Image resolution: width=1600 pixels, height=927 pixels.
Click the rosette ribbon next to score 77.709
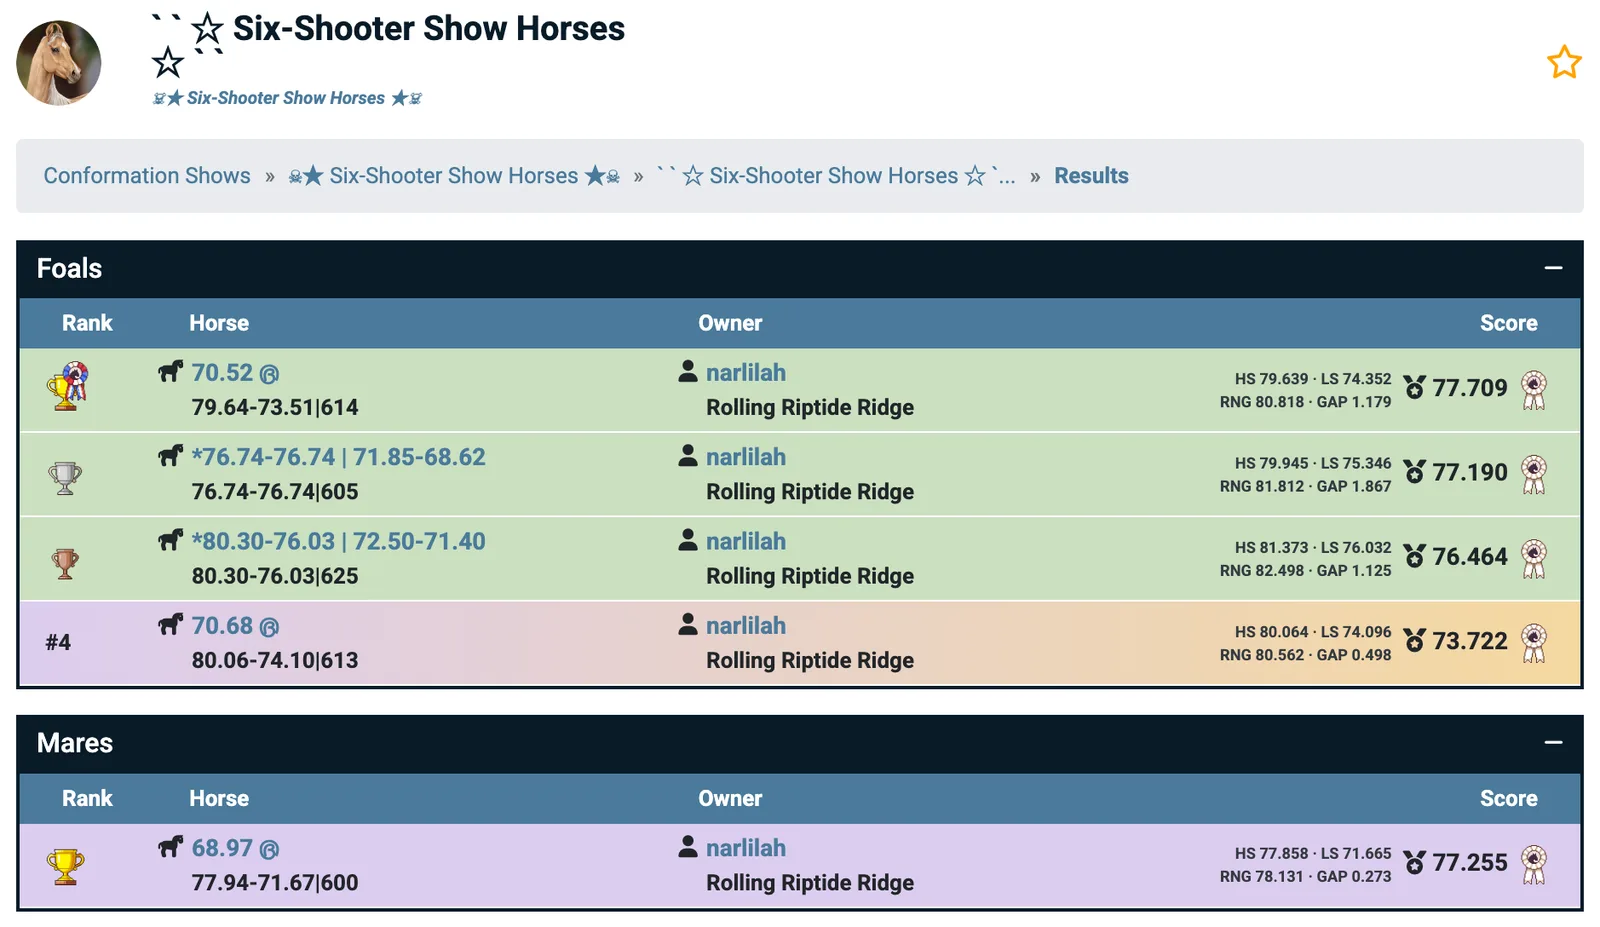[x=1534, y=390]
